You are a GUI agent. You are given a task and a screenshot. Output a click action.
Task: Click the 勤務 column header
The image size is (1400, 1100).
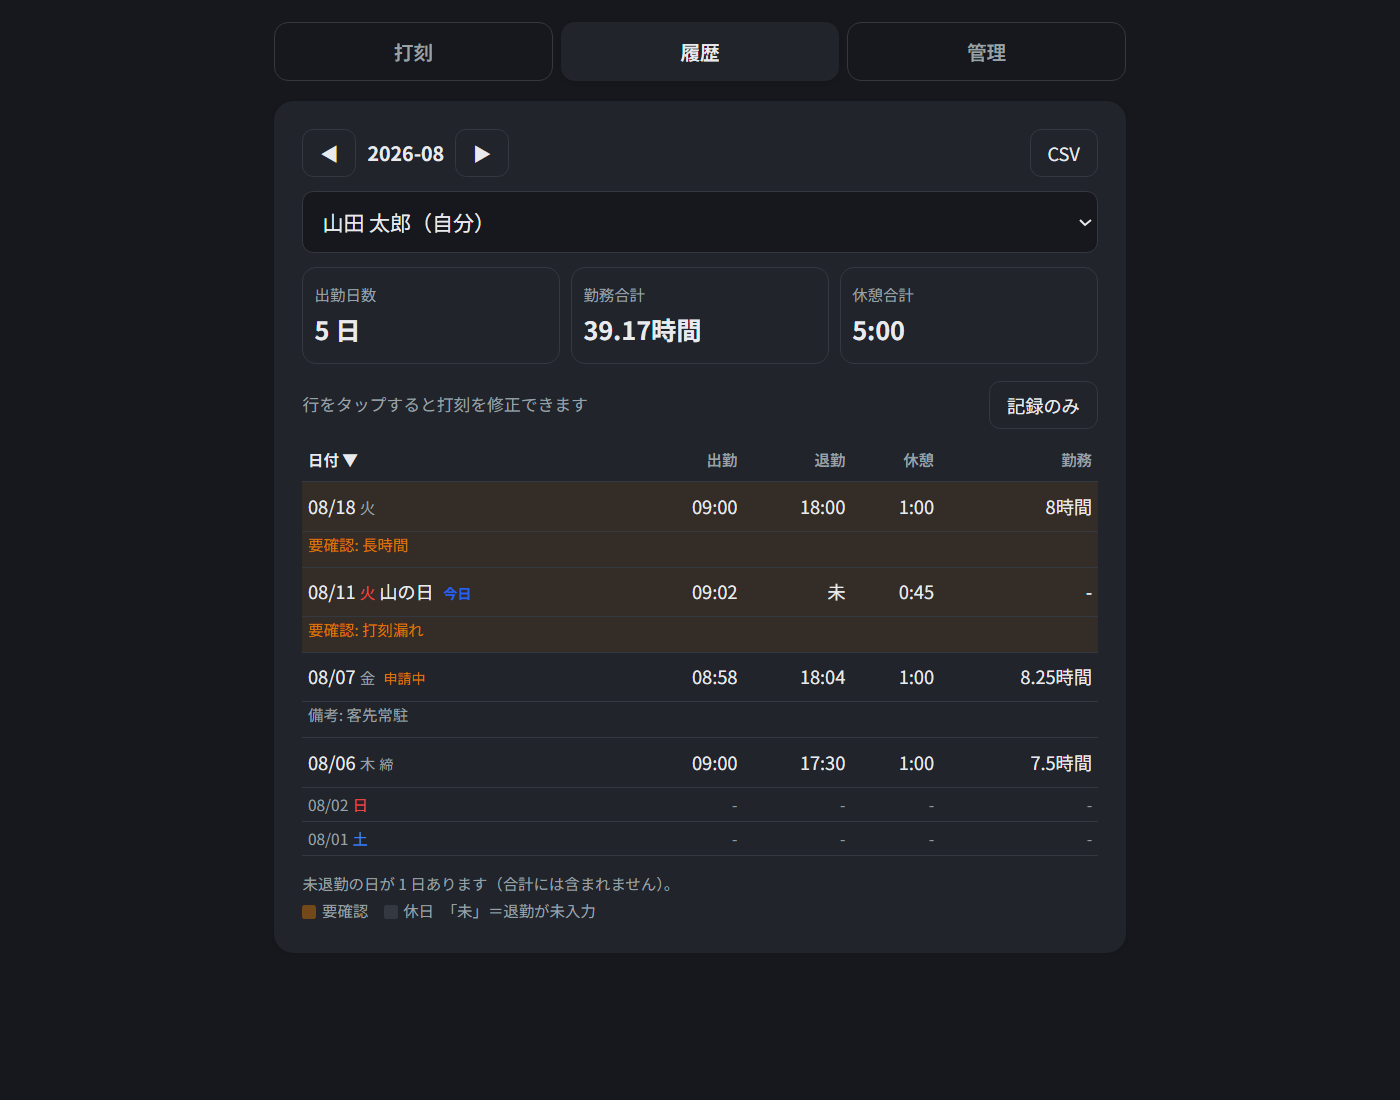tap(1076, 460)
